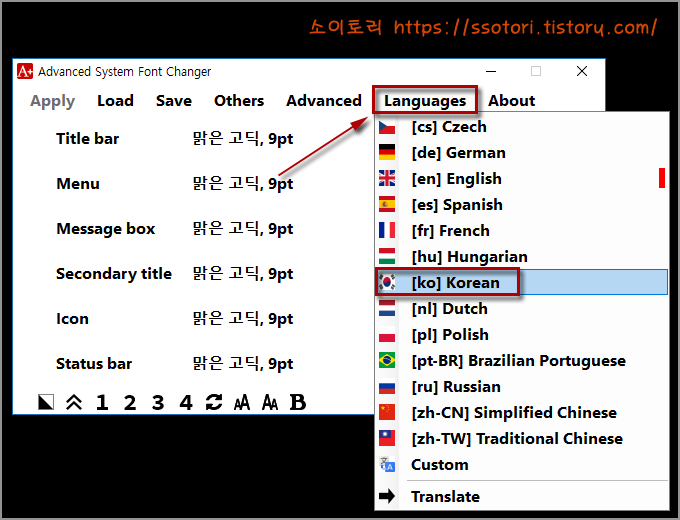
Task: Change the Status bar font value
Action: point(243,363)
